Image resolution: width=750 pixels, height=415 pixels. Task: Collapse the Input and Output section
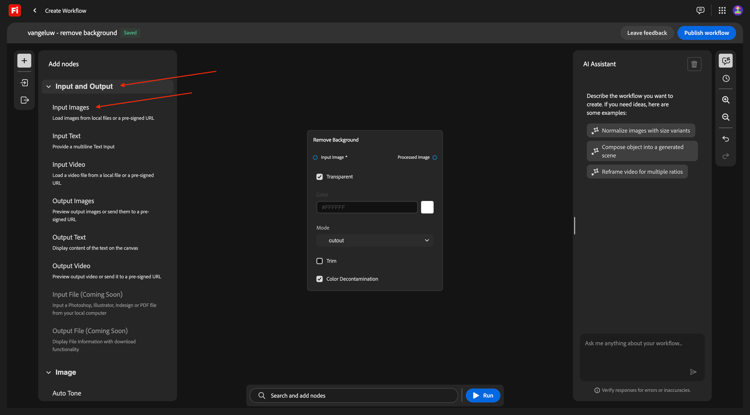[x=48, y=87]
